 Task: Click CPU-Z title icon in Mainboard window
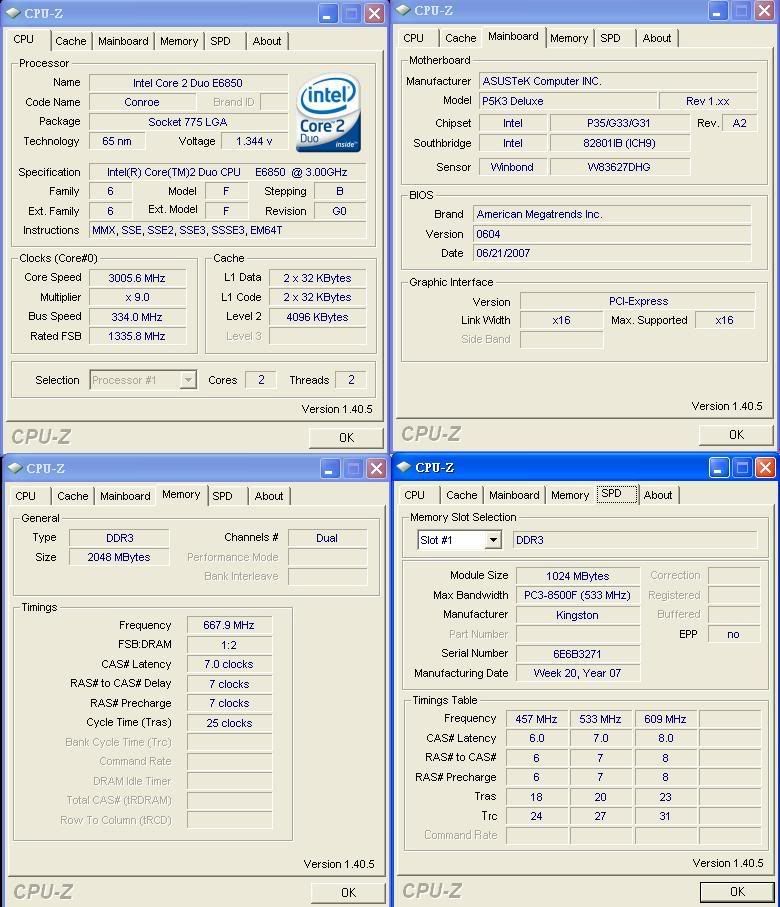point(403,10)
